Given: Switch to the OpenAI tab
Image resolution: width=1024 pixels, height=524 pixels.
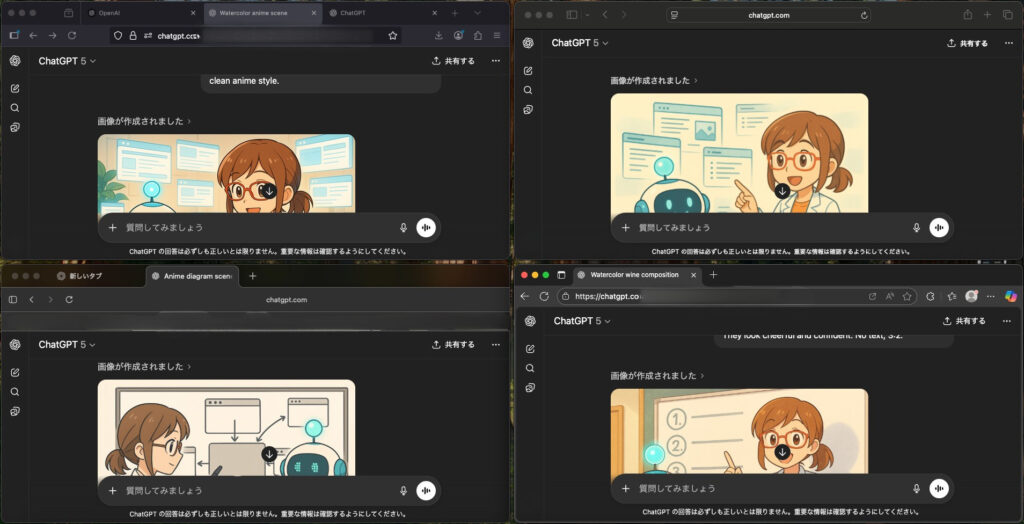Looking at the screenshot, I should [x=140, y=14].
